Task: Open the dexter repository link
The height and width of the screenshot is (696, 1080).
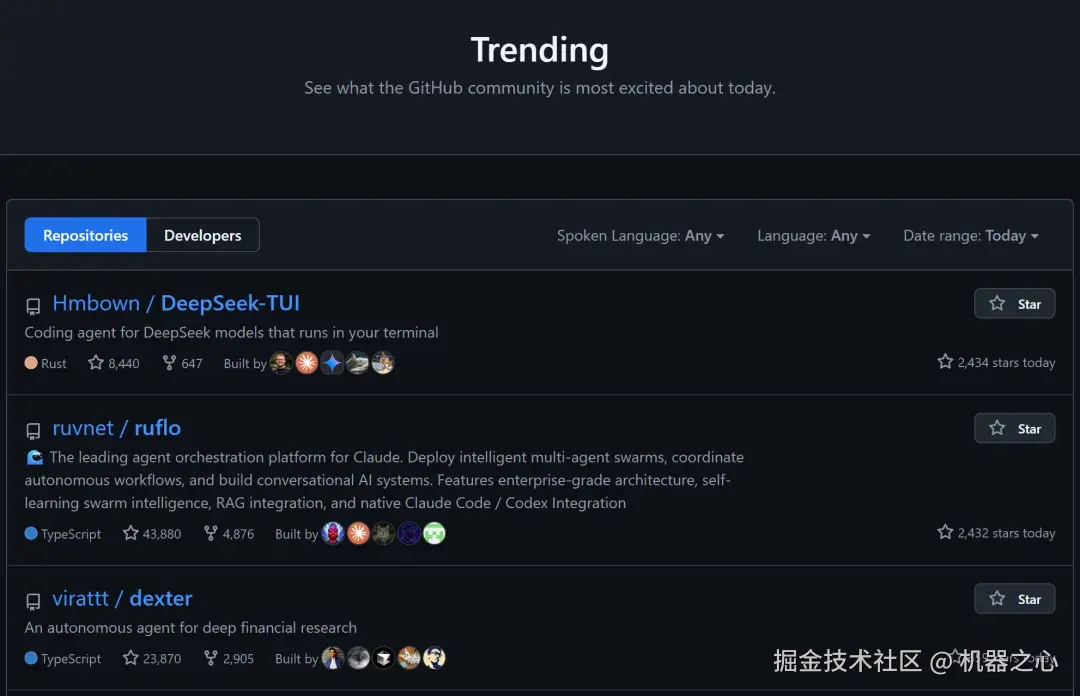Action: [x=160, y=598]
